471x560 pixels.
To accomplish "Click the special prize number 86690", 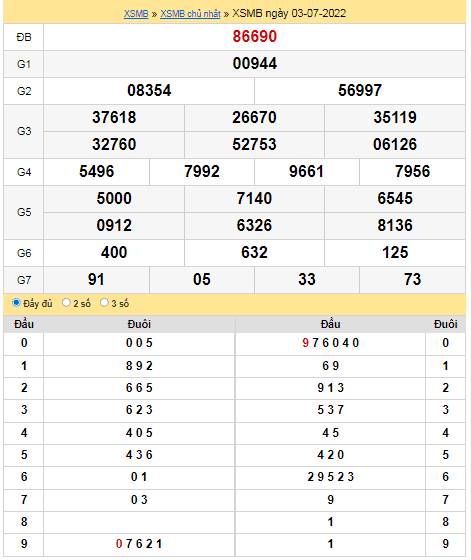I will [x=255, y=36].
